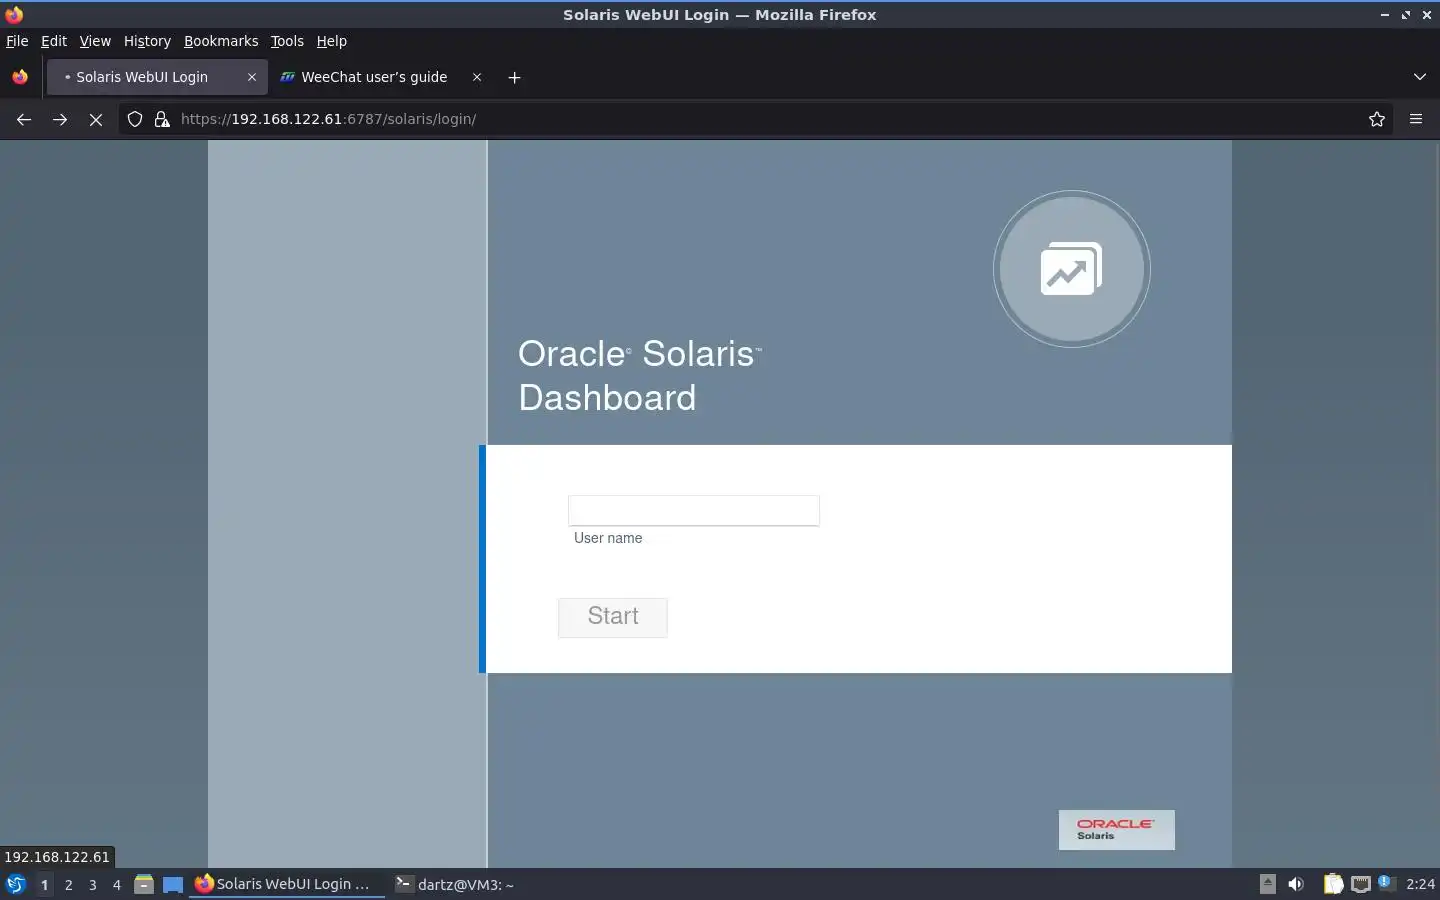Open the Help menu
This screenshot has width=1440, height=900.
[x=331, y=41]
